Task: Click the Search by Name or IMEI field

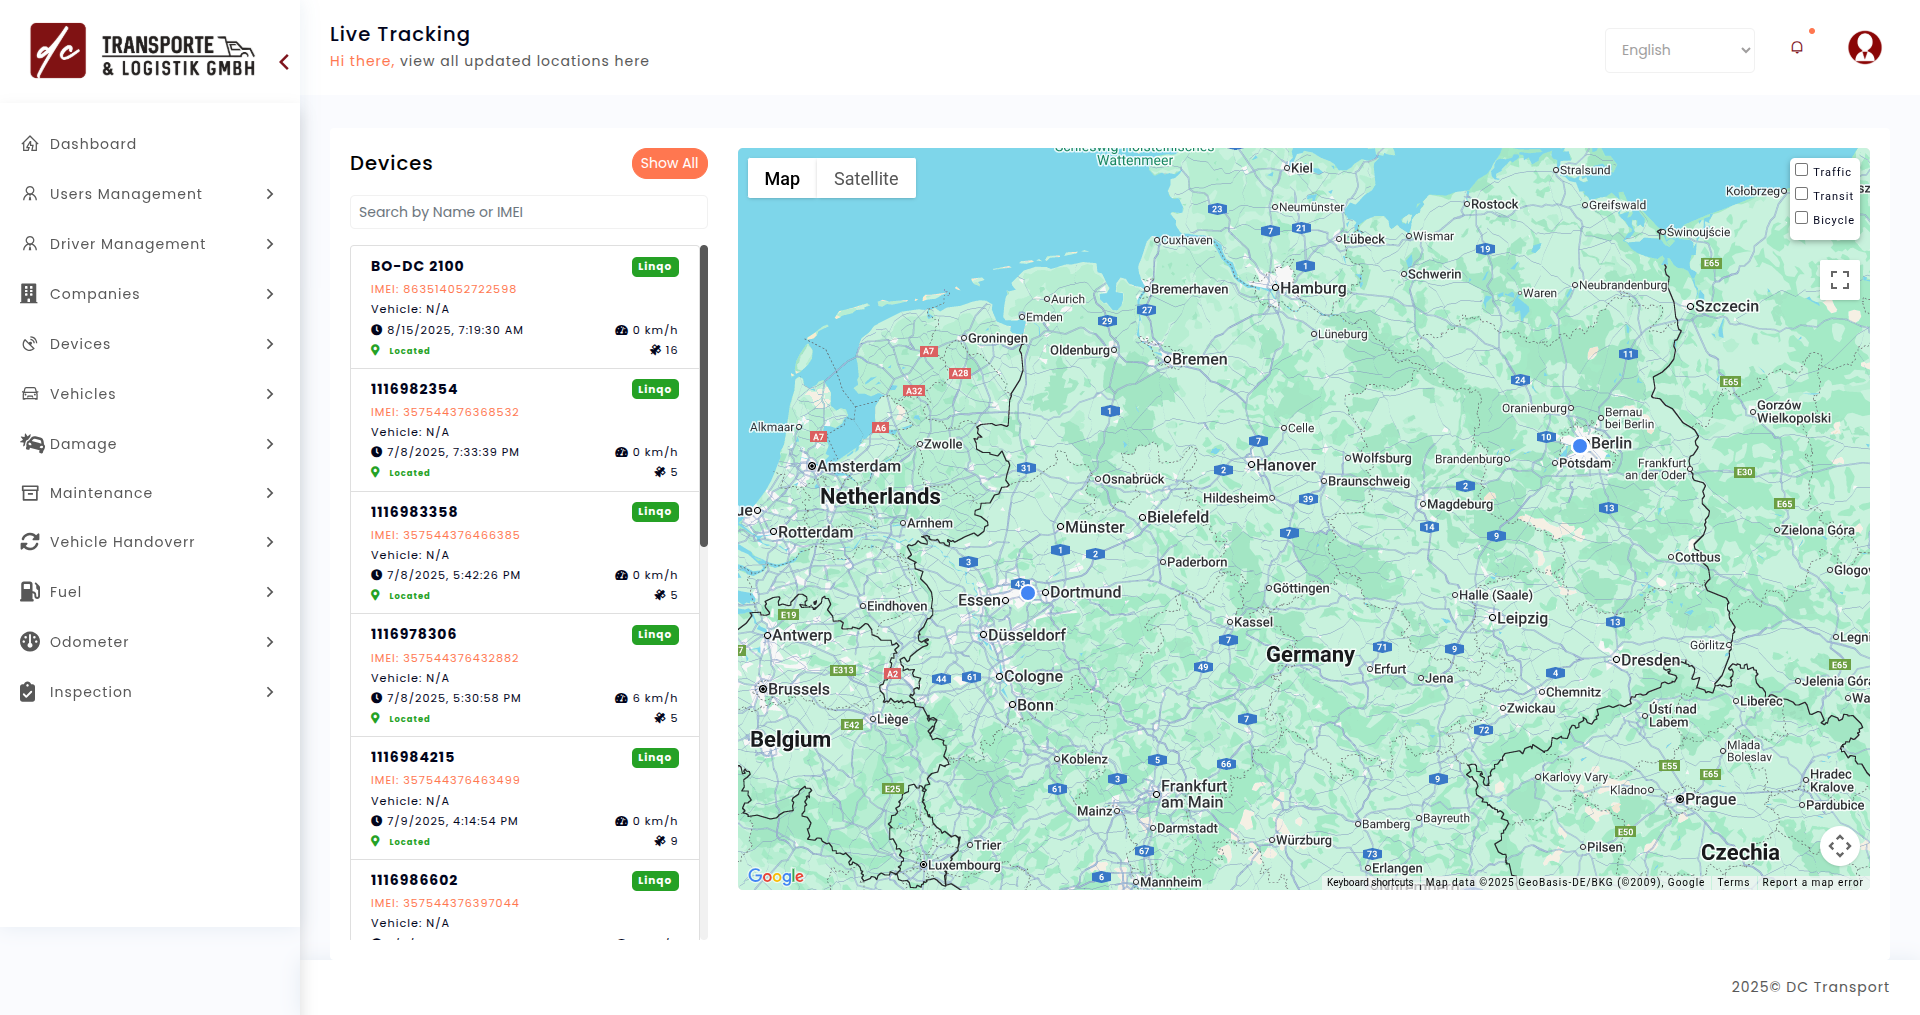Action: pyautogui.click(x=528, y=212)
